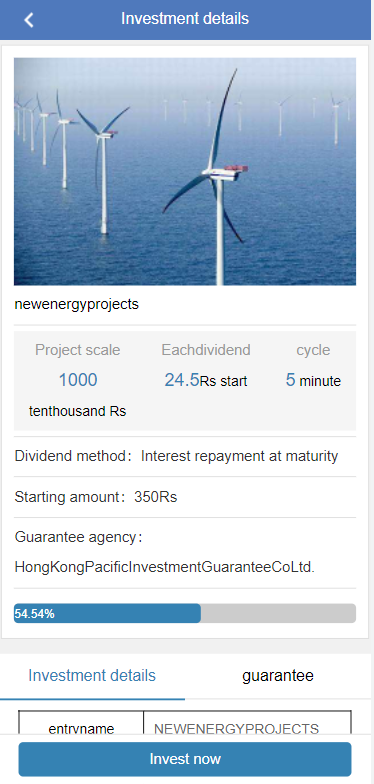Click the Invest now button
Viewport: 374px width, 784px height.
pyautogui.click(x=185, y=759)
